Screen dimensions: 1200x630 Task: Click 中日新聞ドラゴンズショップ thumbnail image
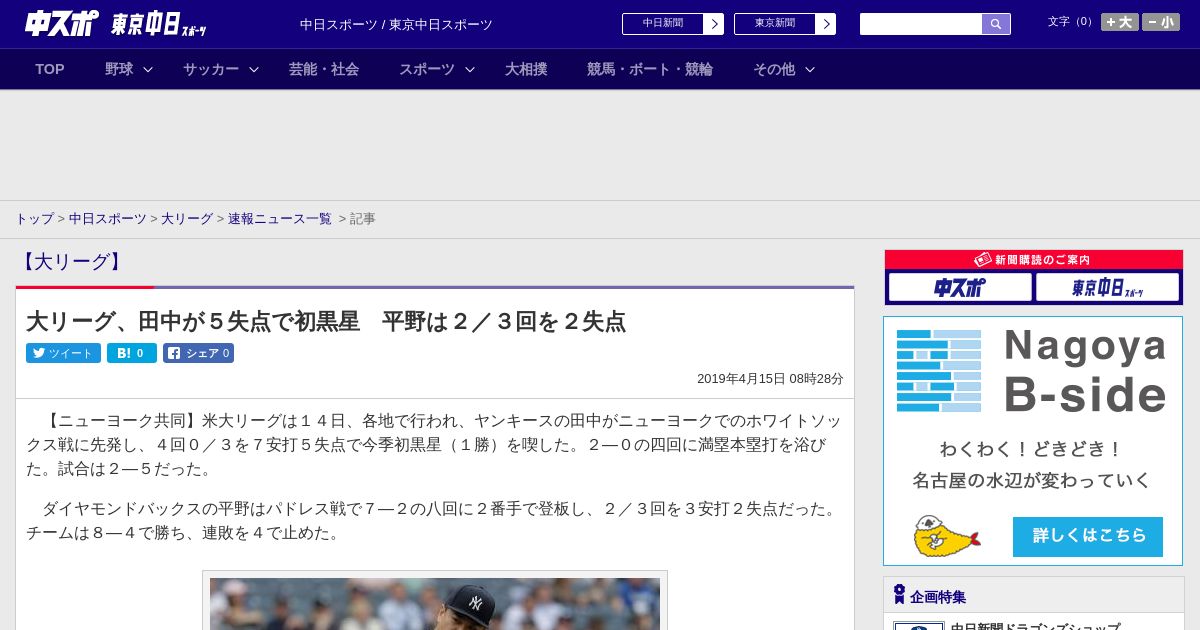(x=918, y=626)
